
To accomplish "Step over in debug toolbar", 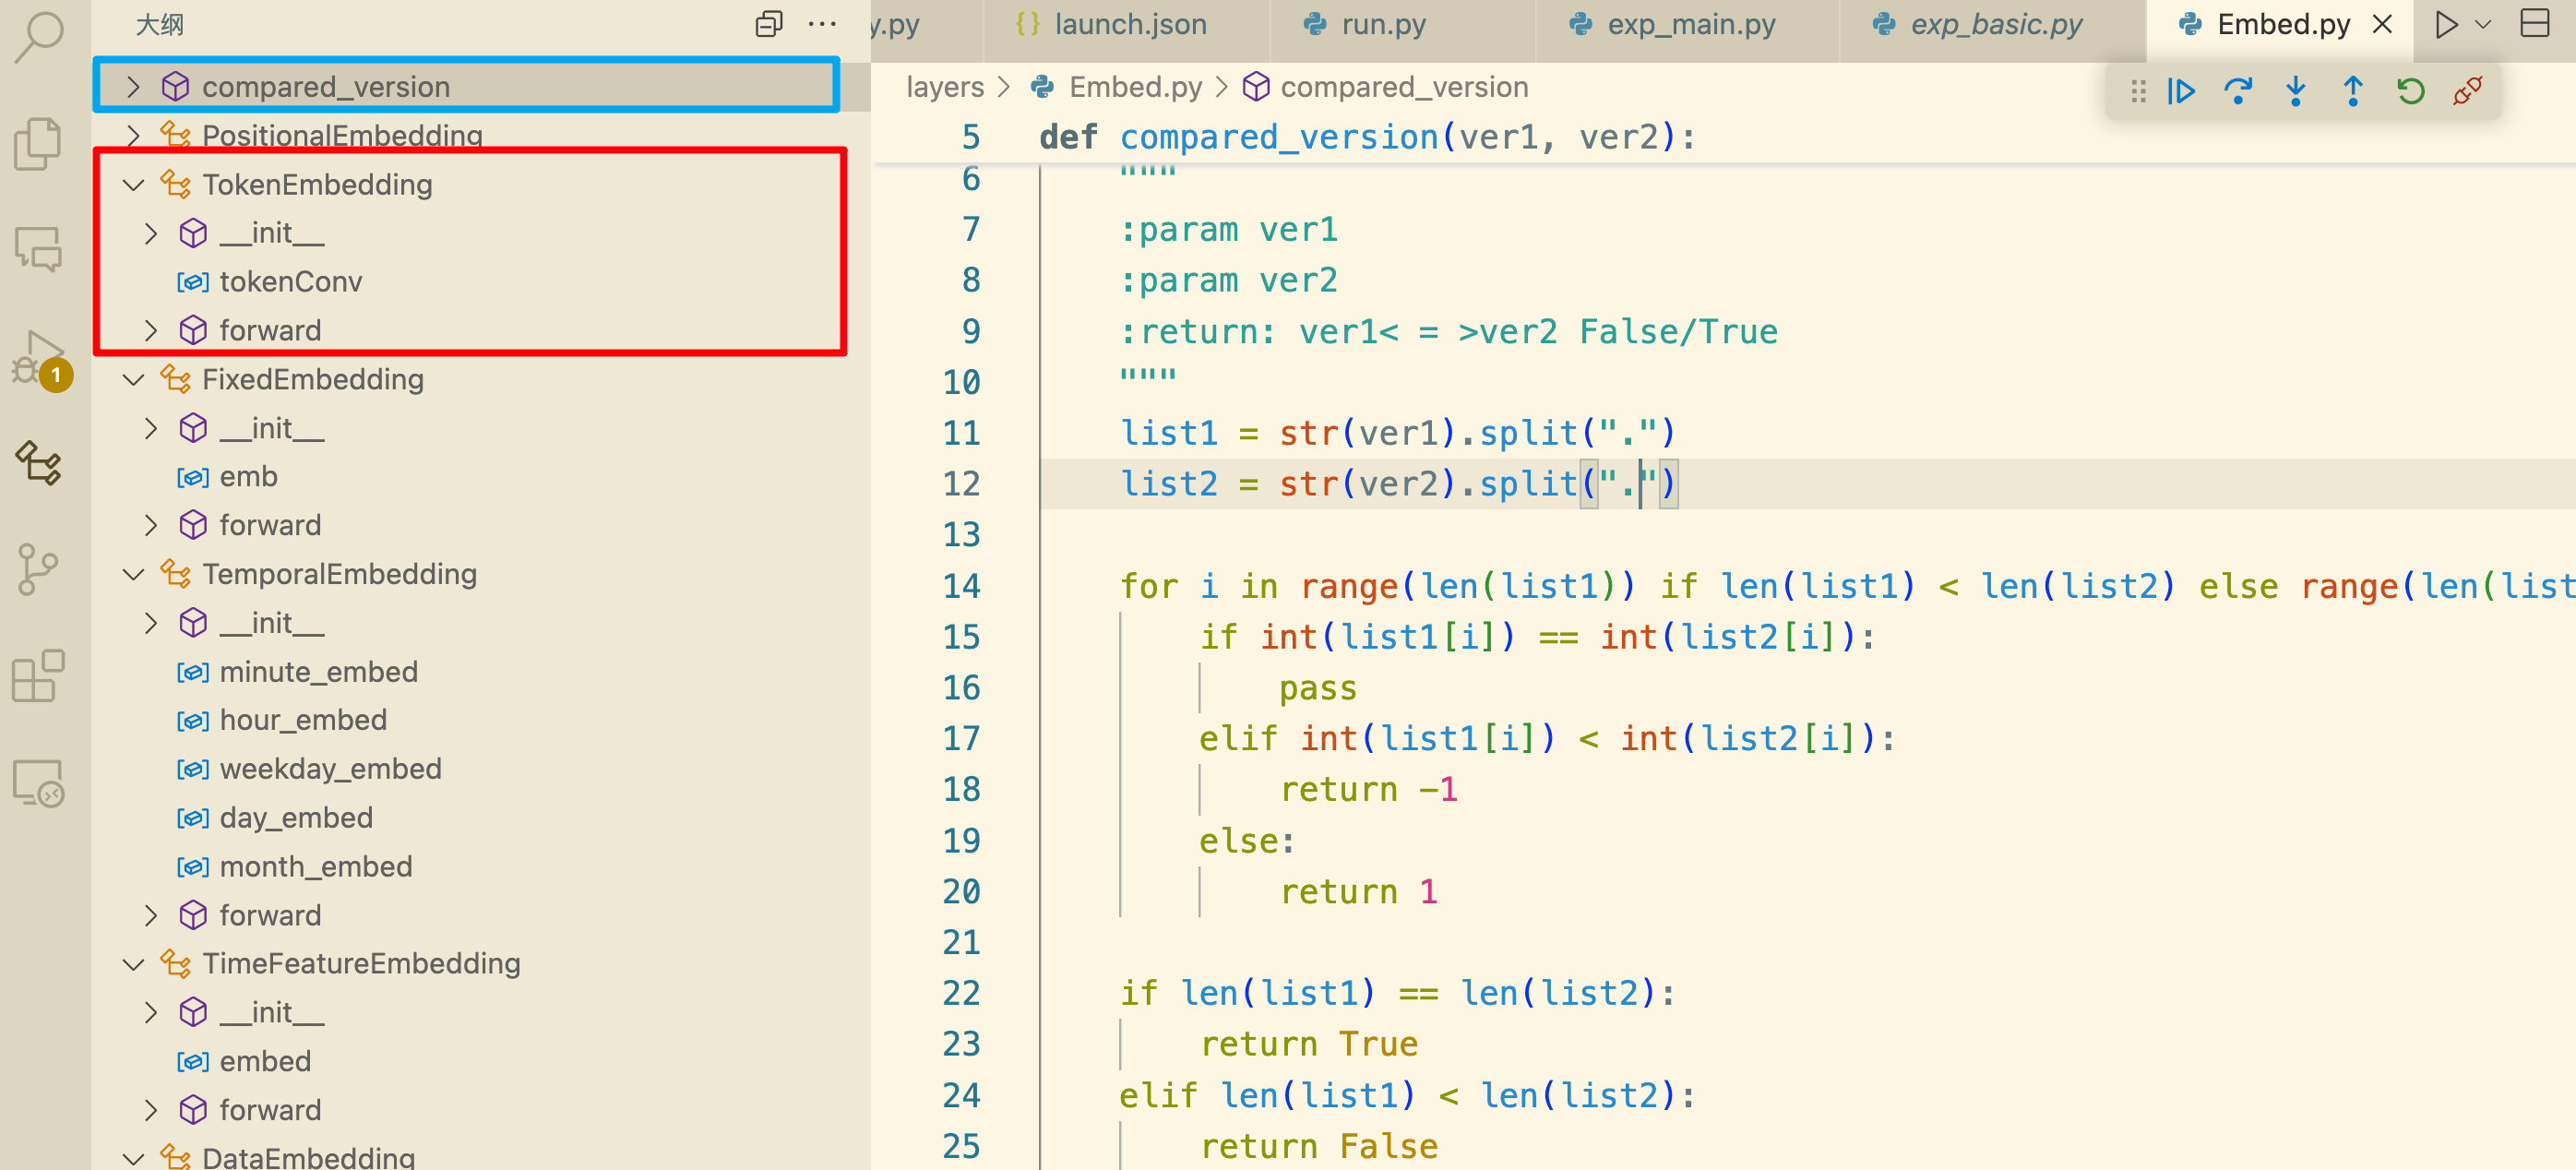I will (x=2238, y=91).
